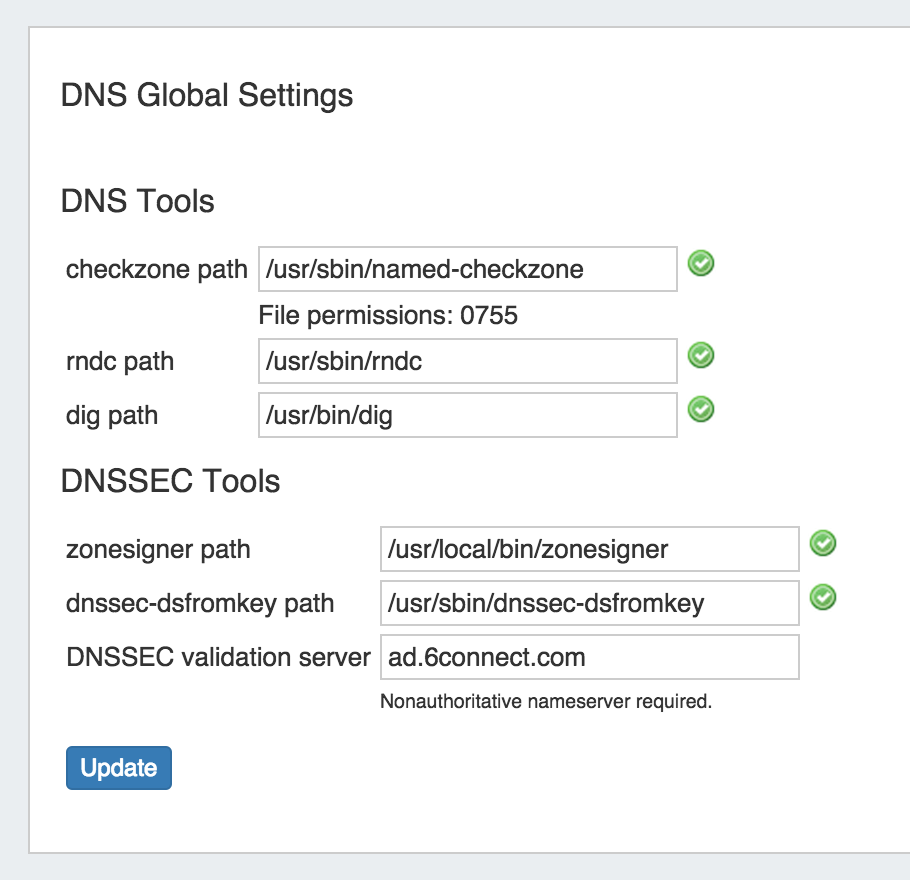Click the "DNS Global Settings" heading
The height and width of the screenshot is (880, 910).
(207, 96)
